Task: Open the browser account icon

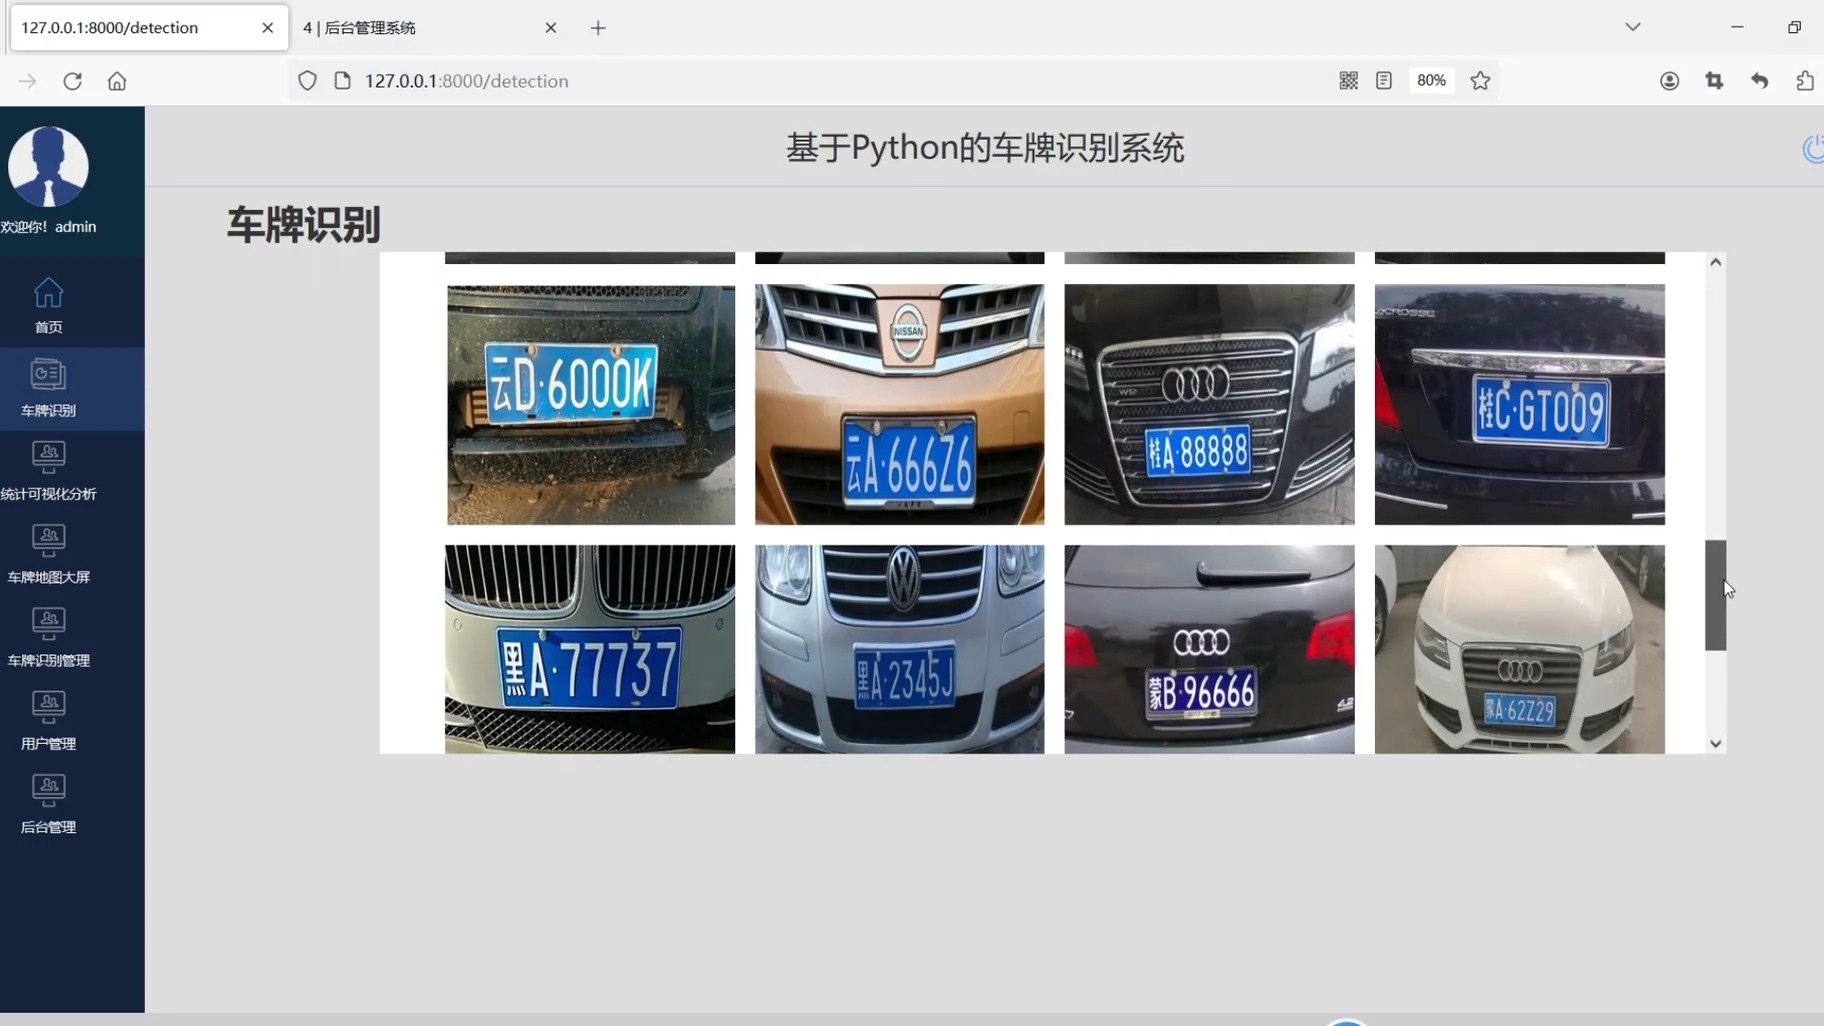Action: click(1669, 81)
